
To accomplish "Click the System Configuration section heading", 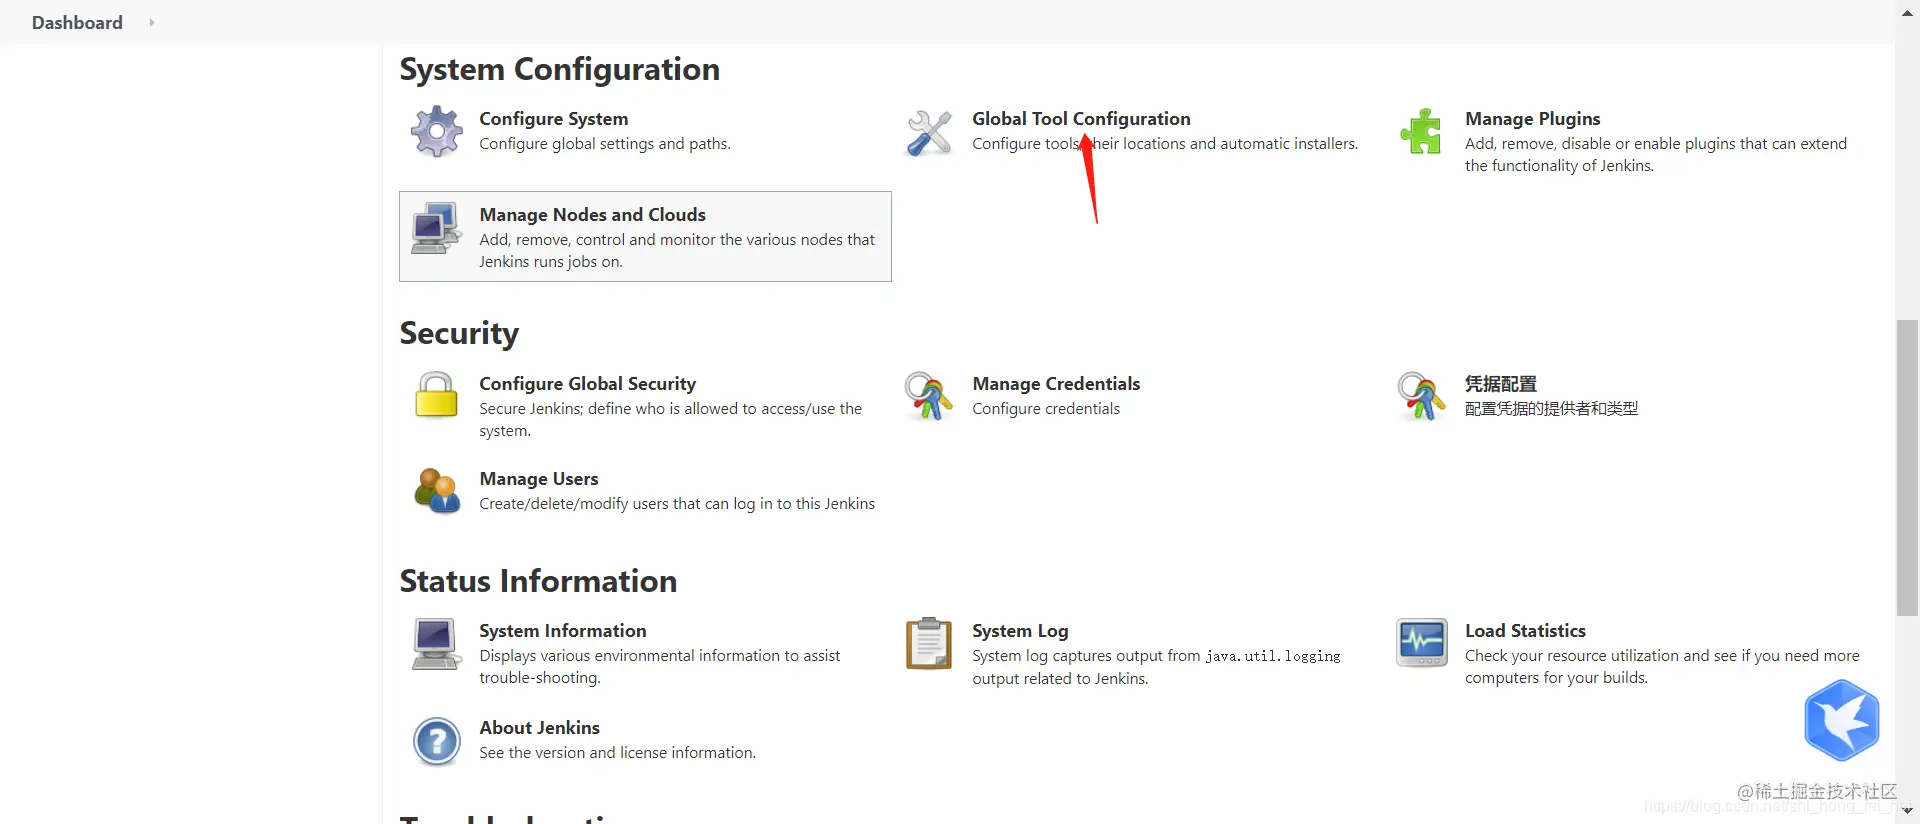I will point(560,69).
